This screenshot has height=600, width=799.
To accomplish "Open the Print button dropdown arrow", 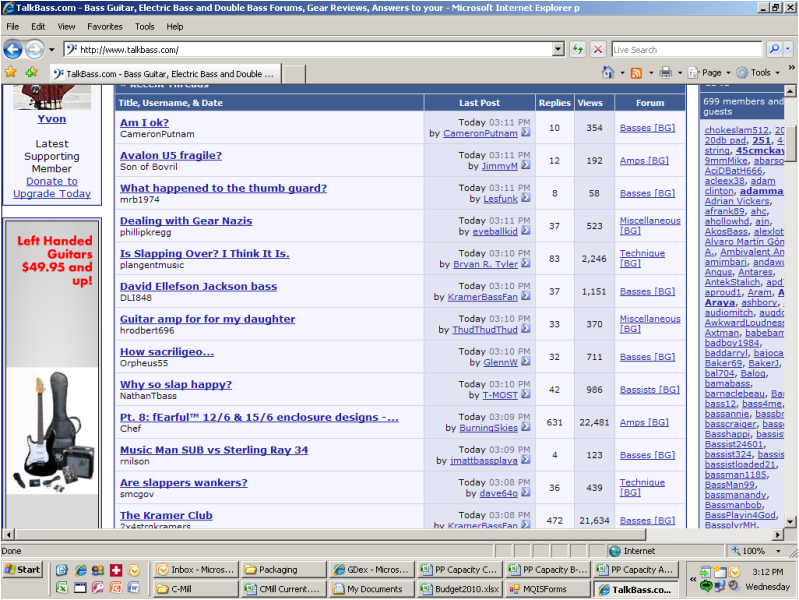I will [680, 73].
